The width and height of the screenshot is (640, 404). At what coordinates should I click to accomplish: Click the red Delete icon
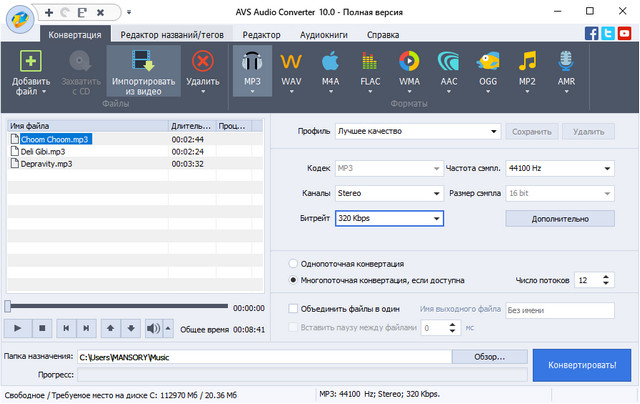(x=203, y=62)
